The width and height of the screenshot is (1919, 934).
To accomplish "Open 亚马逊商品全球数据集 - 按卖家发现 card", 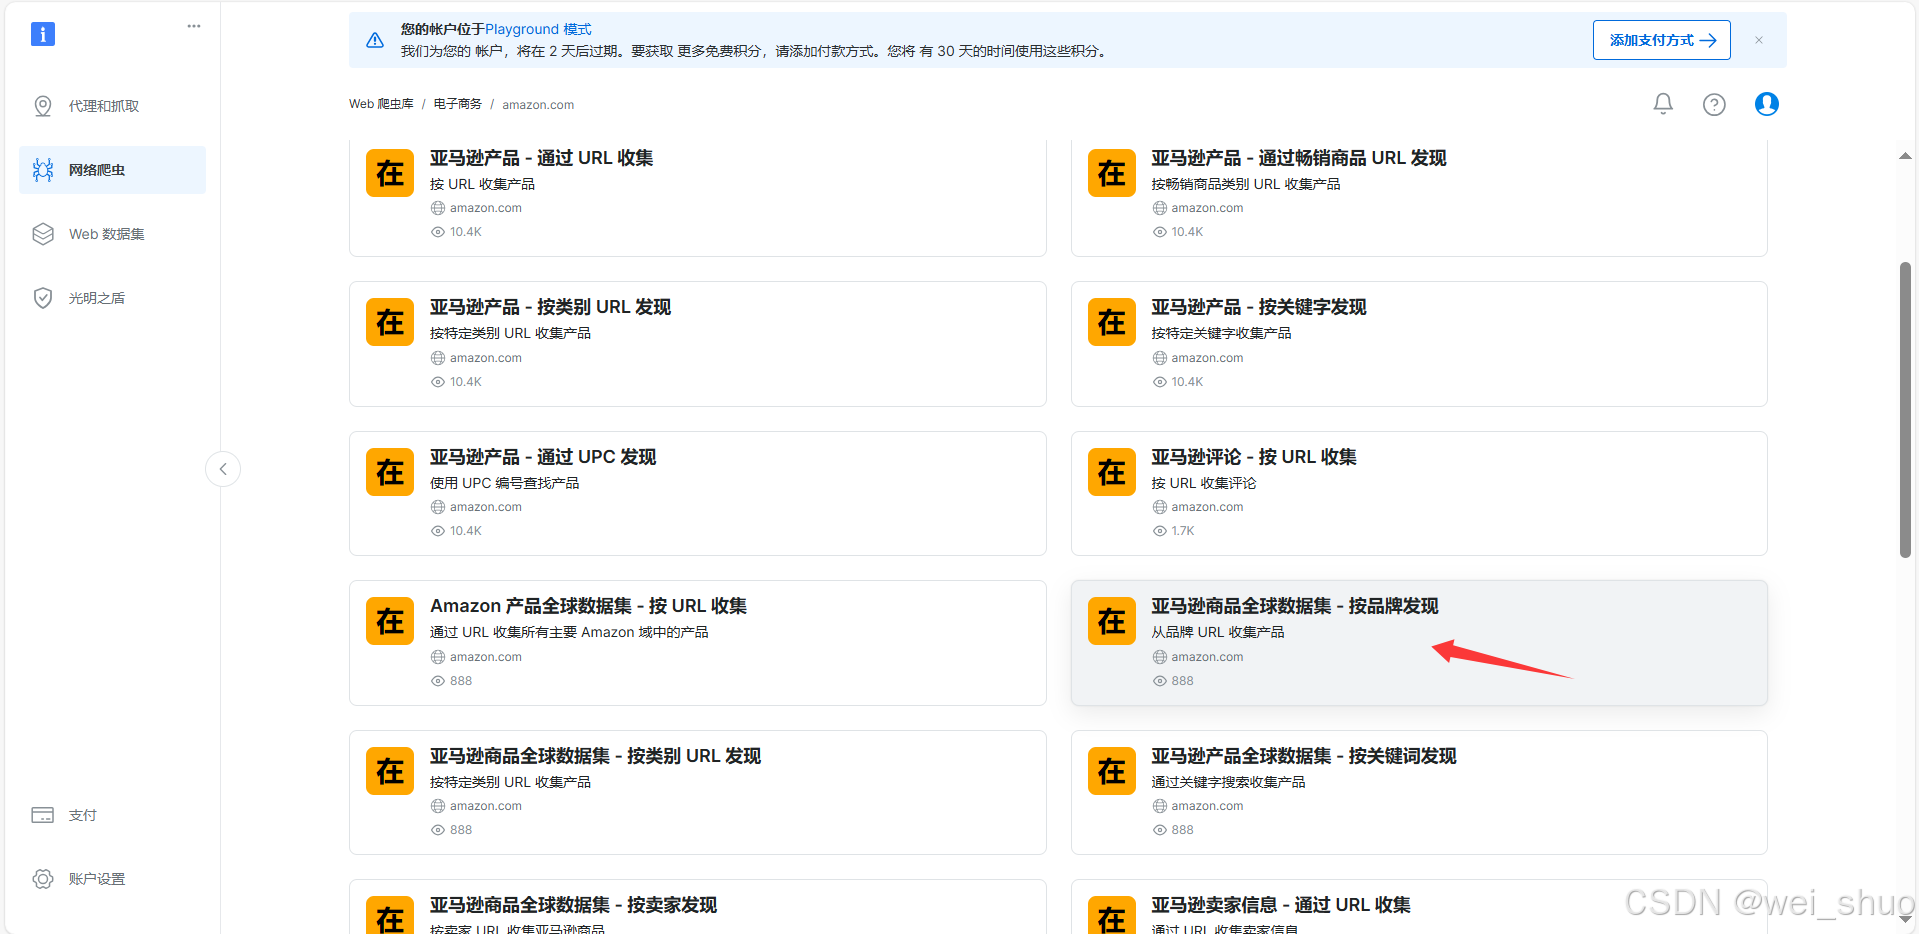I will 698,907.
